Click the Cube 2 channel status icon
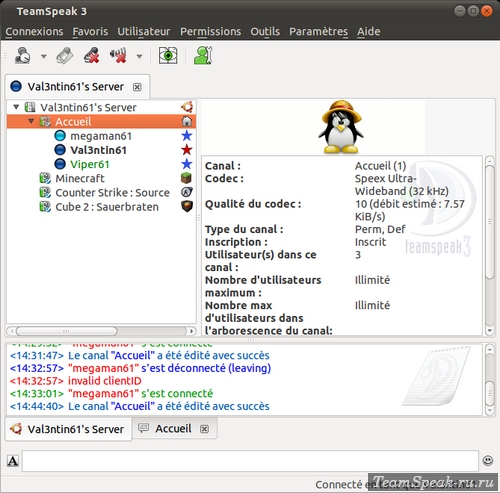 click(45, 207)
